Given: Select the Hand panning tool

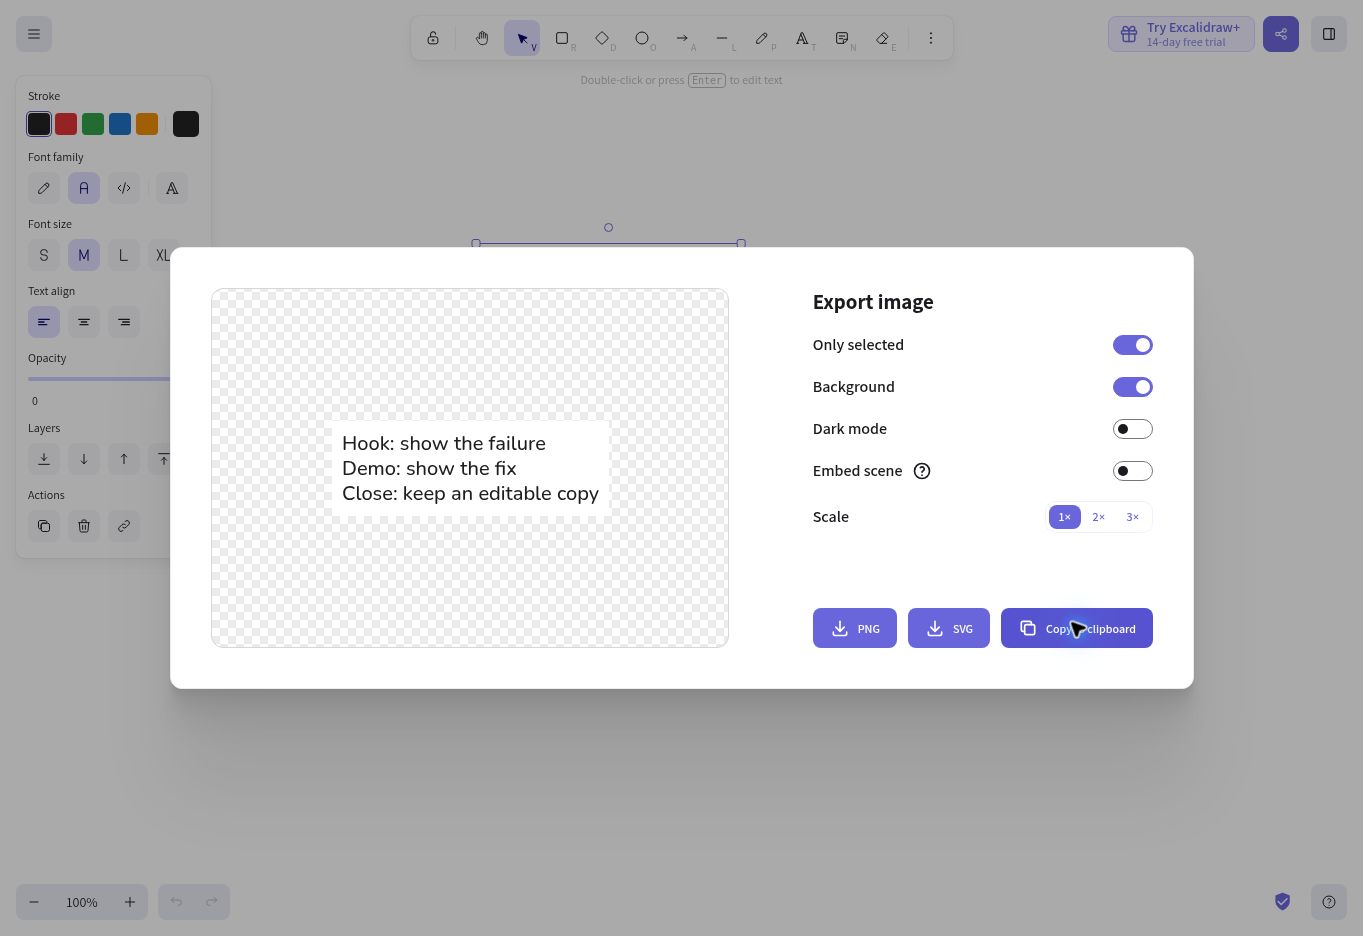Looking at the screenshot, I should point(482,38).
